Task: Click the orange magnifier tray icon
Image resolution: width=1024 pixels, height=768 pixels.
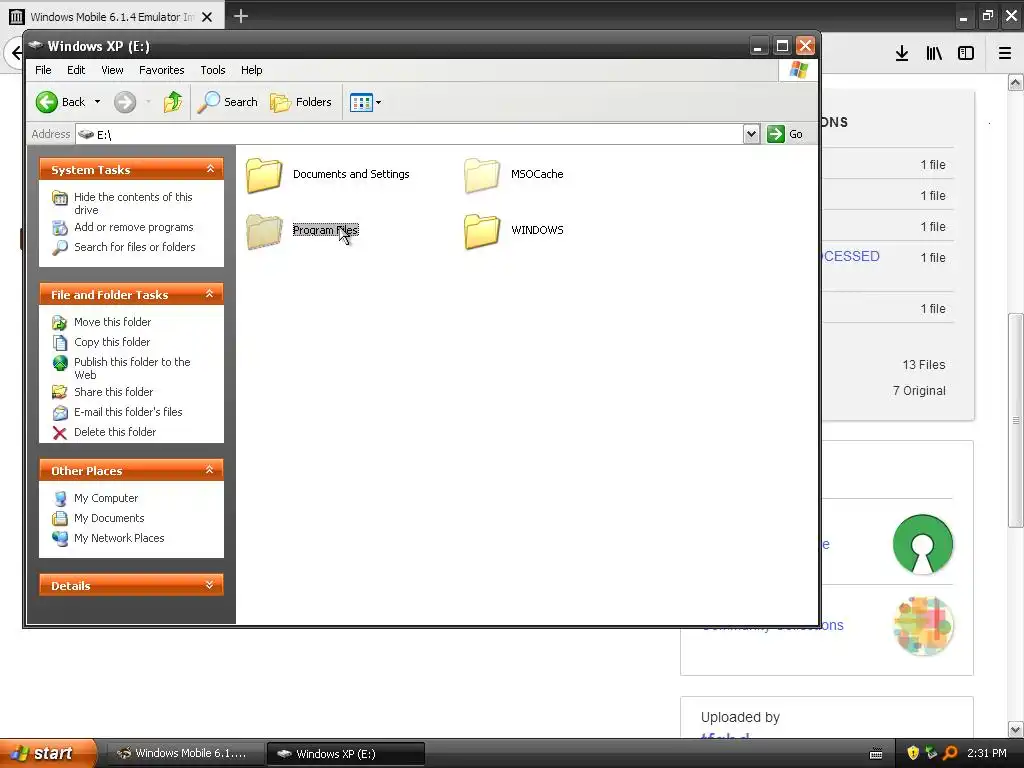Action: pos(950,753)
